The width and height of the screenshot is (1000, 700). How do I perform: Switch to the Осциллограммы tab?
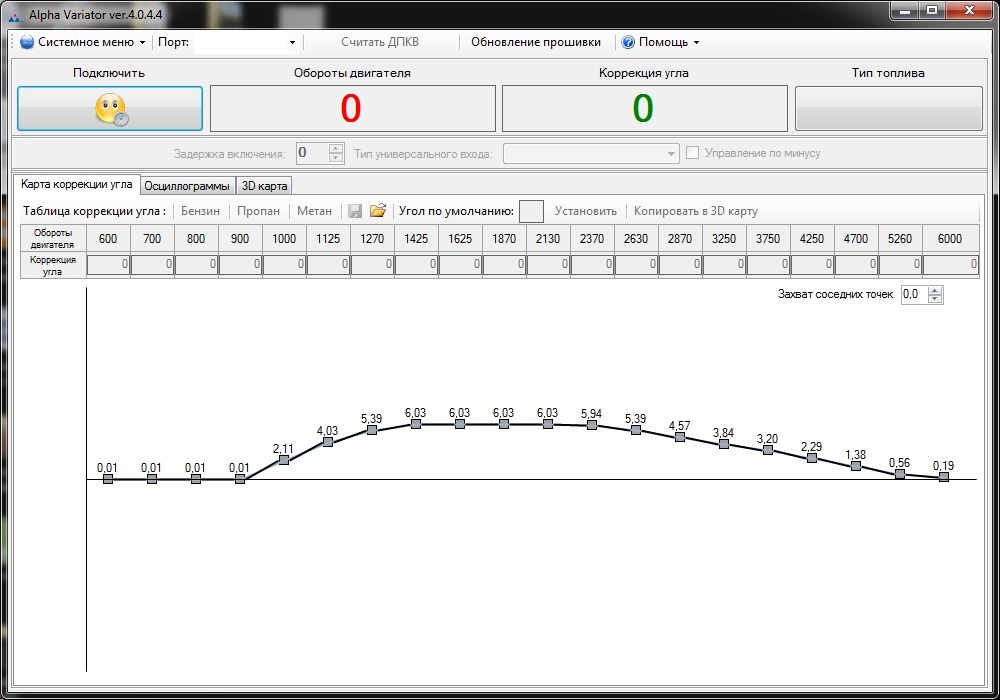pos(187,185)
